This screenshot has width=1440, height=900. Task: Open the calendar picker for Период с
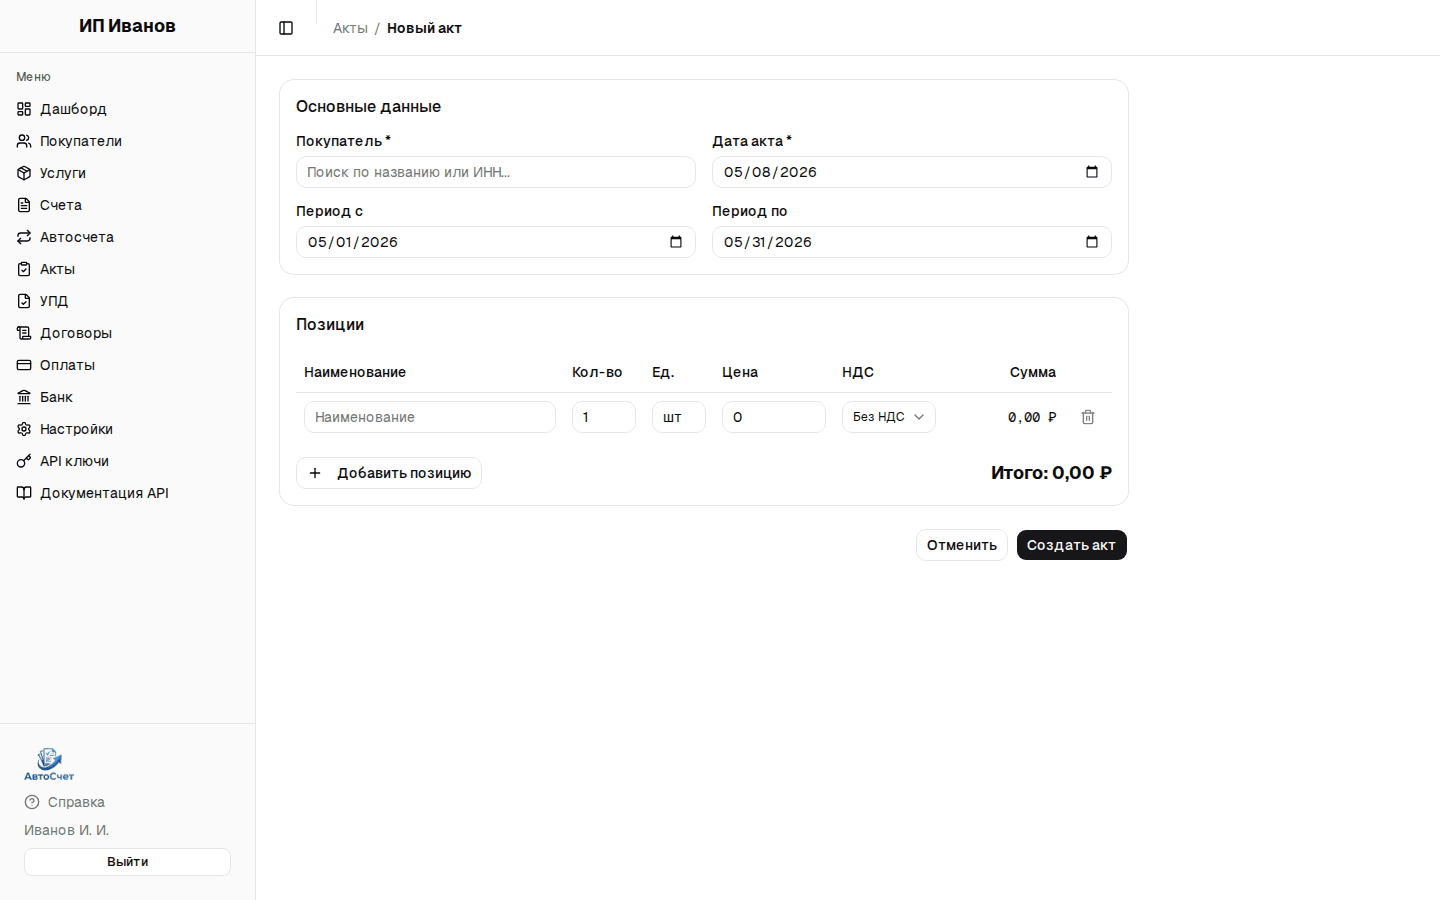tap(676, 242)
